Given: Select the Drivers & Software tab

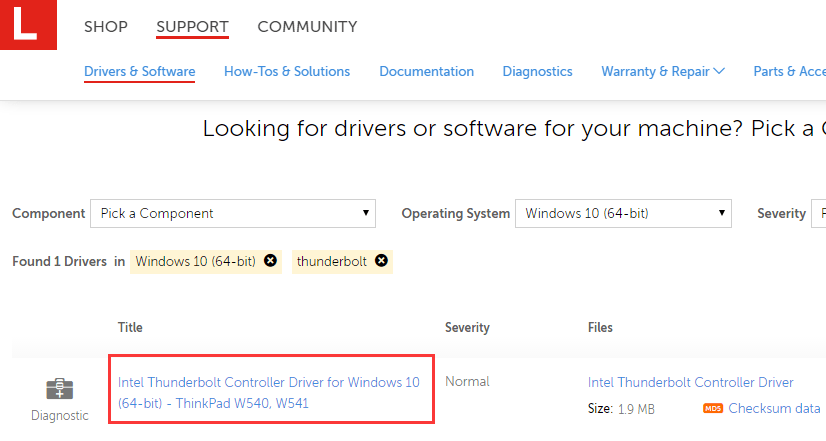Looking at the screenshot, I should 140,72.
